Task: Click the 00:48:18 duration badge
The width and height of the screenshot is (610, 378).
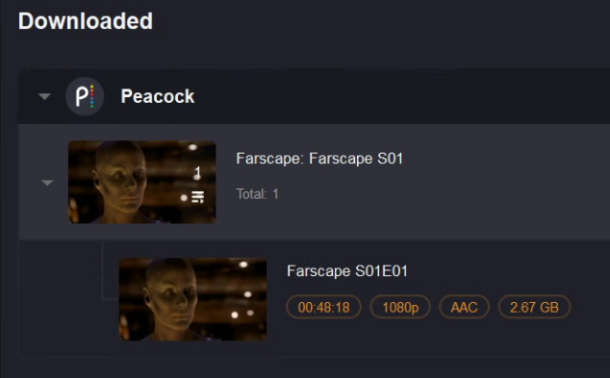Action: click(324, 307)
